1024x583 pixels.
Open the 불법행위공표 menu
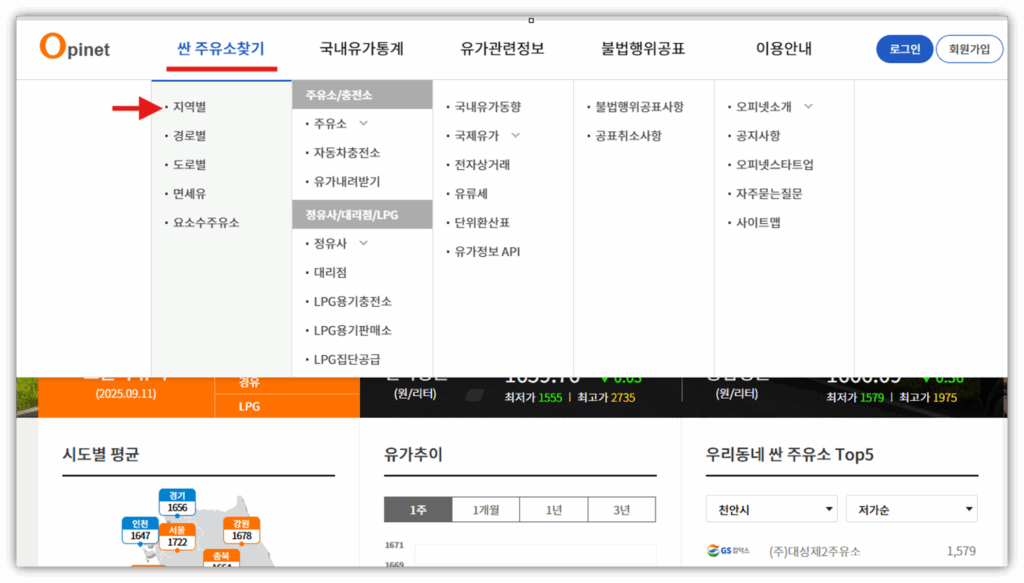coord(643,48)
